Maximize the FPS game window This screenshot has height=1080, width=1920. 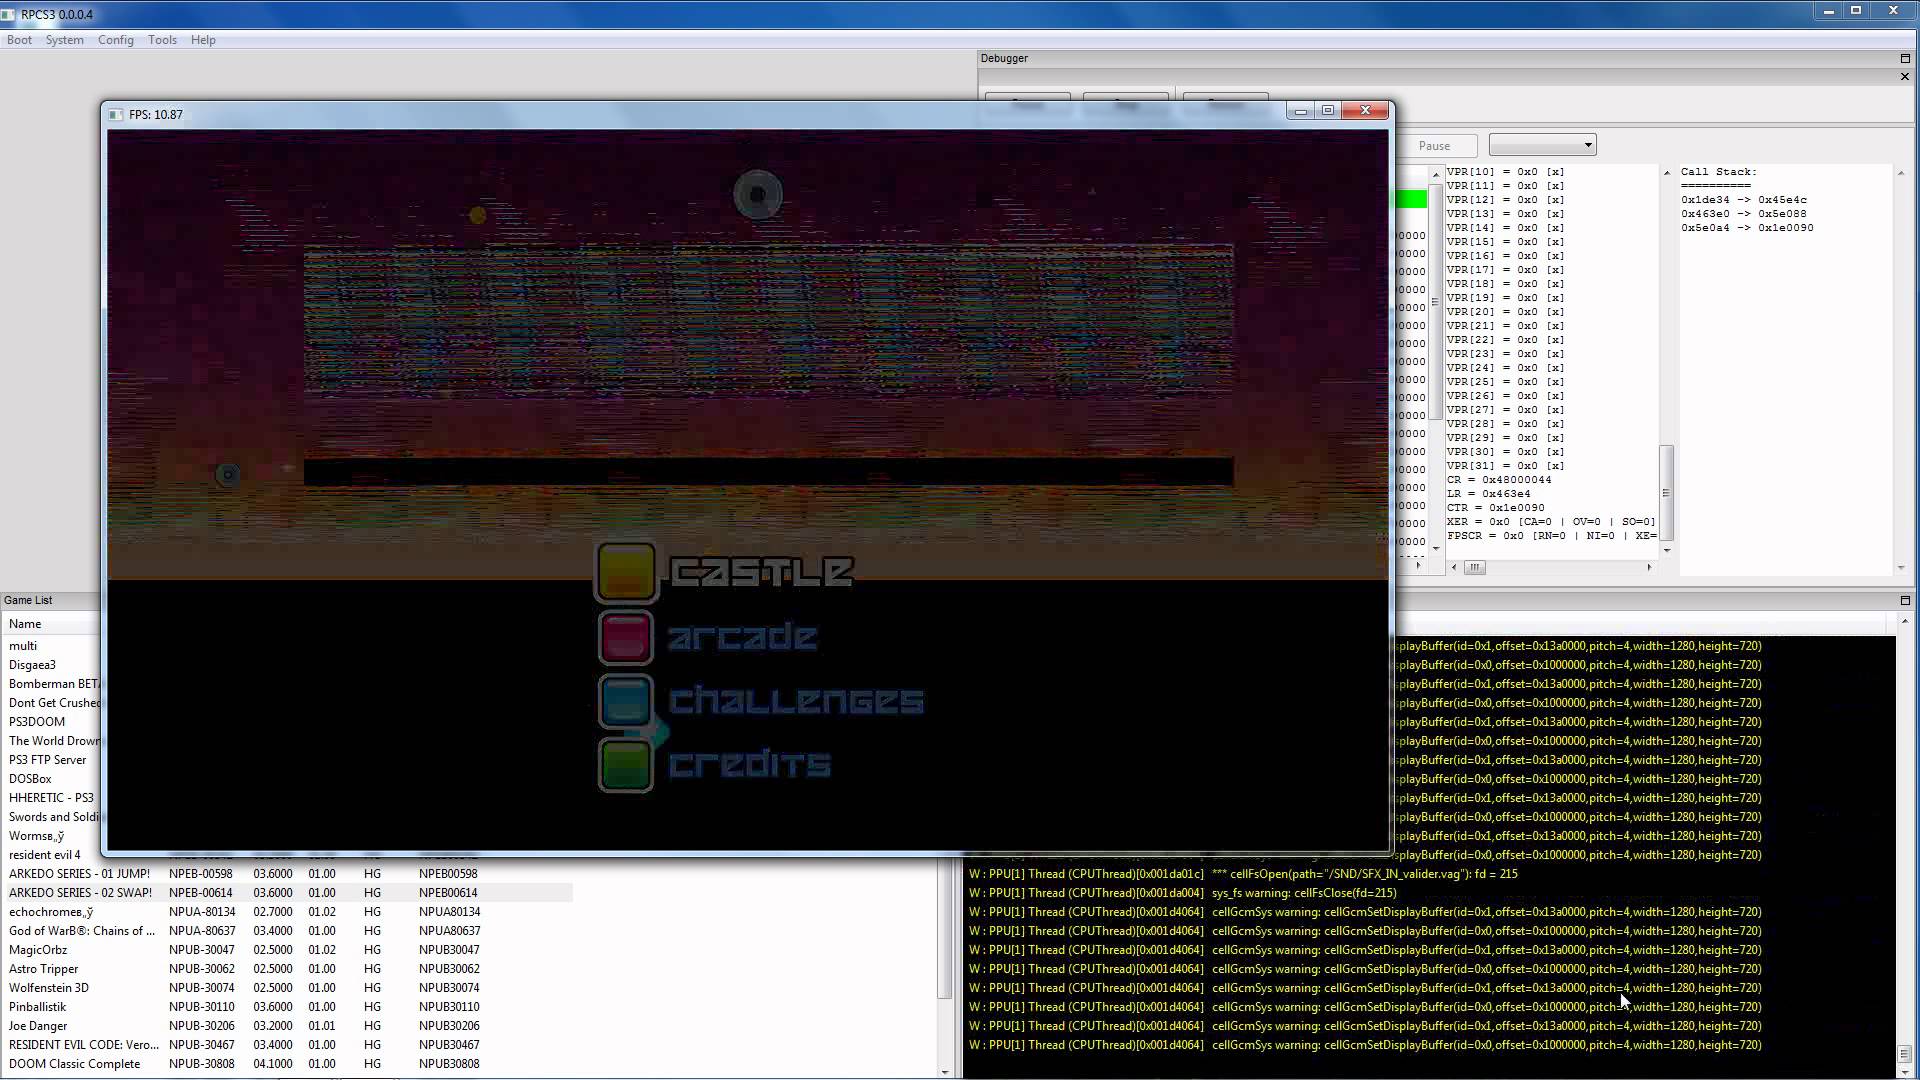(1328, 111)
